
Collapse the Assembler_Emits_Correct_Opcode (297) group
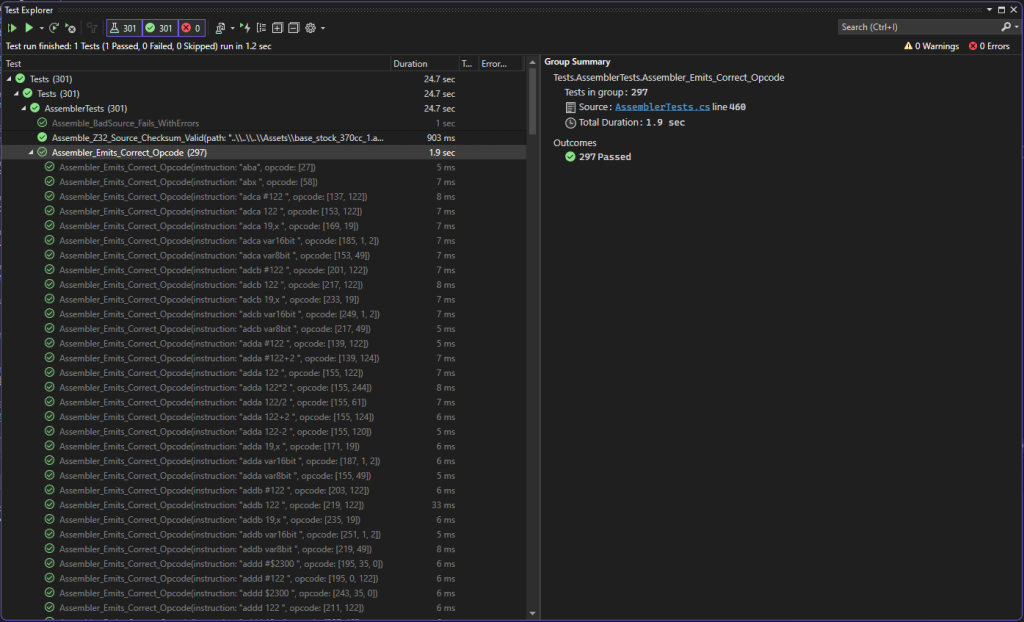pyautogui.click(x=31, y=152)
